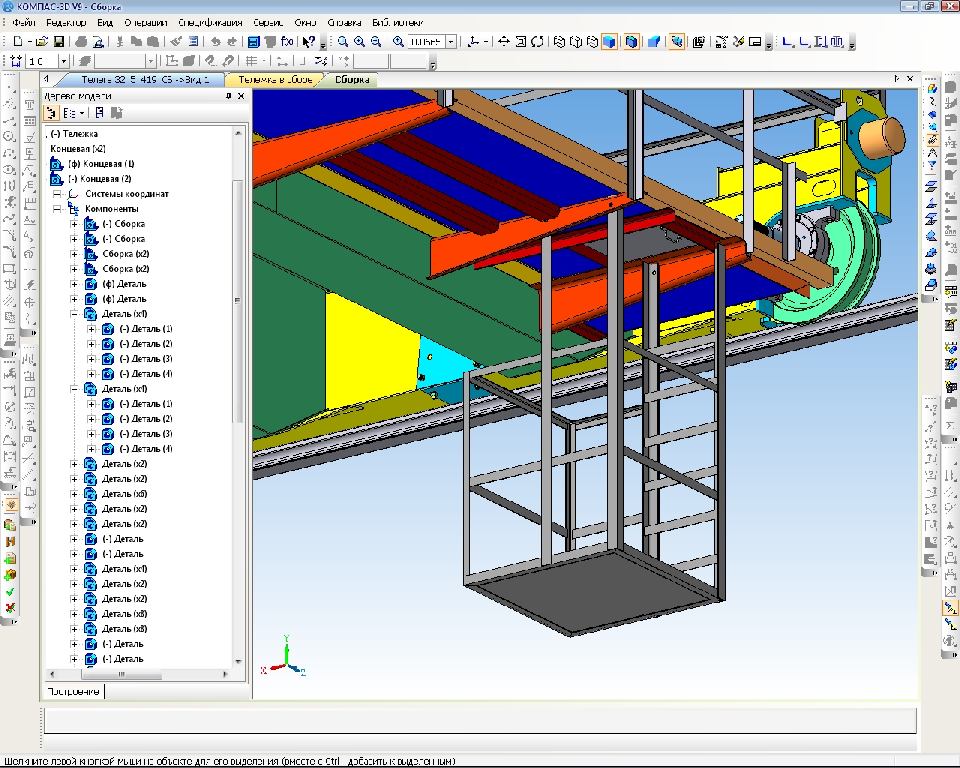The height and width of the screenshot is (768, 960).
Task: Click the model tree vertical scrollbar
Action: tap(238, 300)
